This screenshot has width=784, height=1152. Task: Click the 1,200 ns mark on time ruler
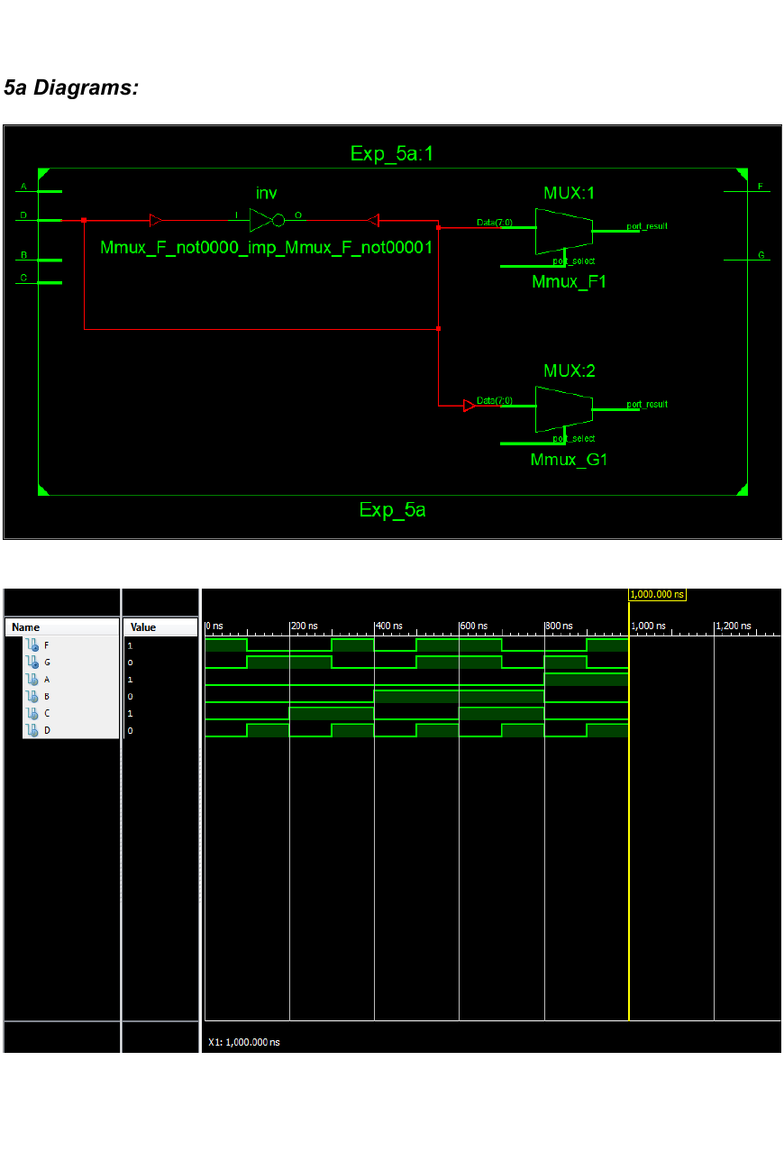733,626
